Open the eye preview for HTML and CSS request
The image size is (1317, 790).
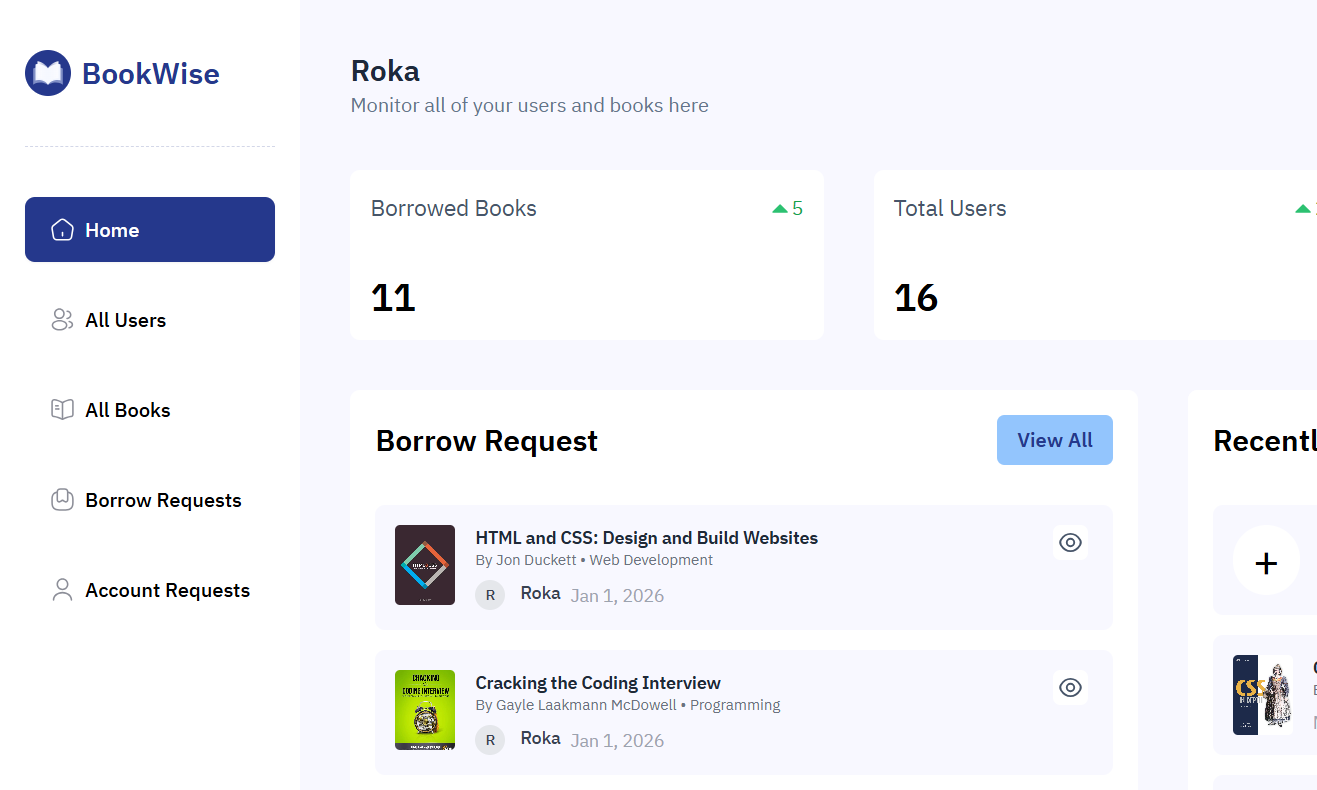tap(1070, 542)
